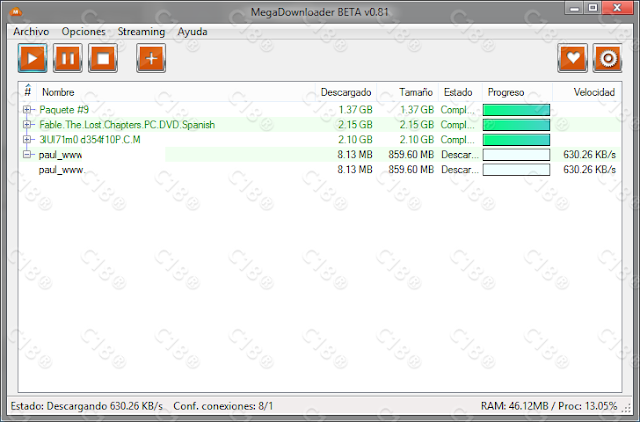Maximize the MegaDownloader window
The height and width of the screenshot is (422, 640).
pos(593,9)
